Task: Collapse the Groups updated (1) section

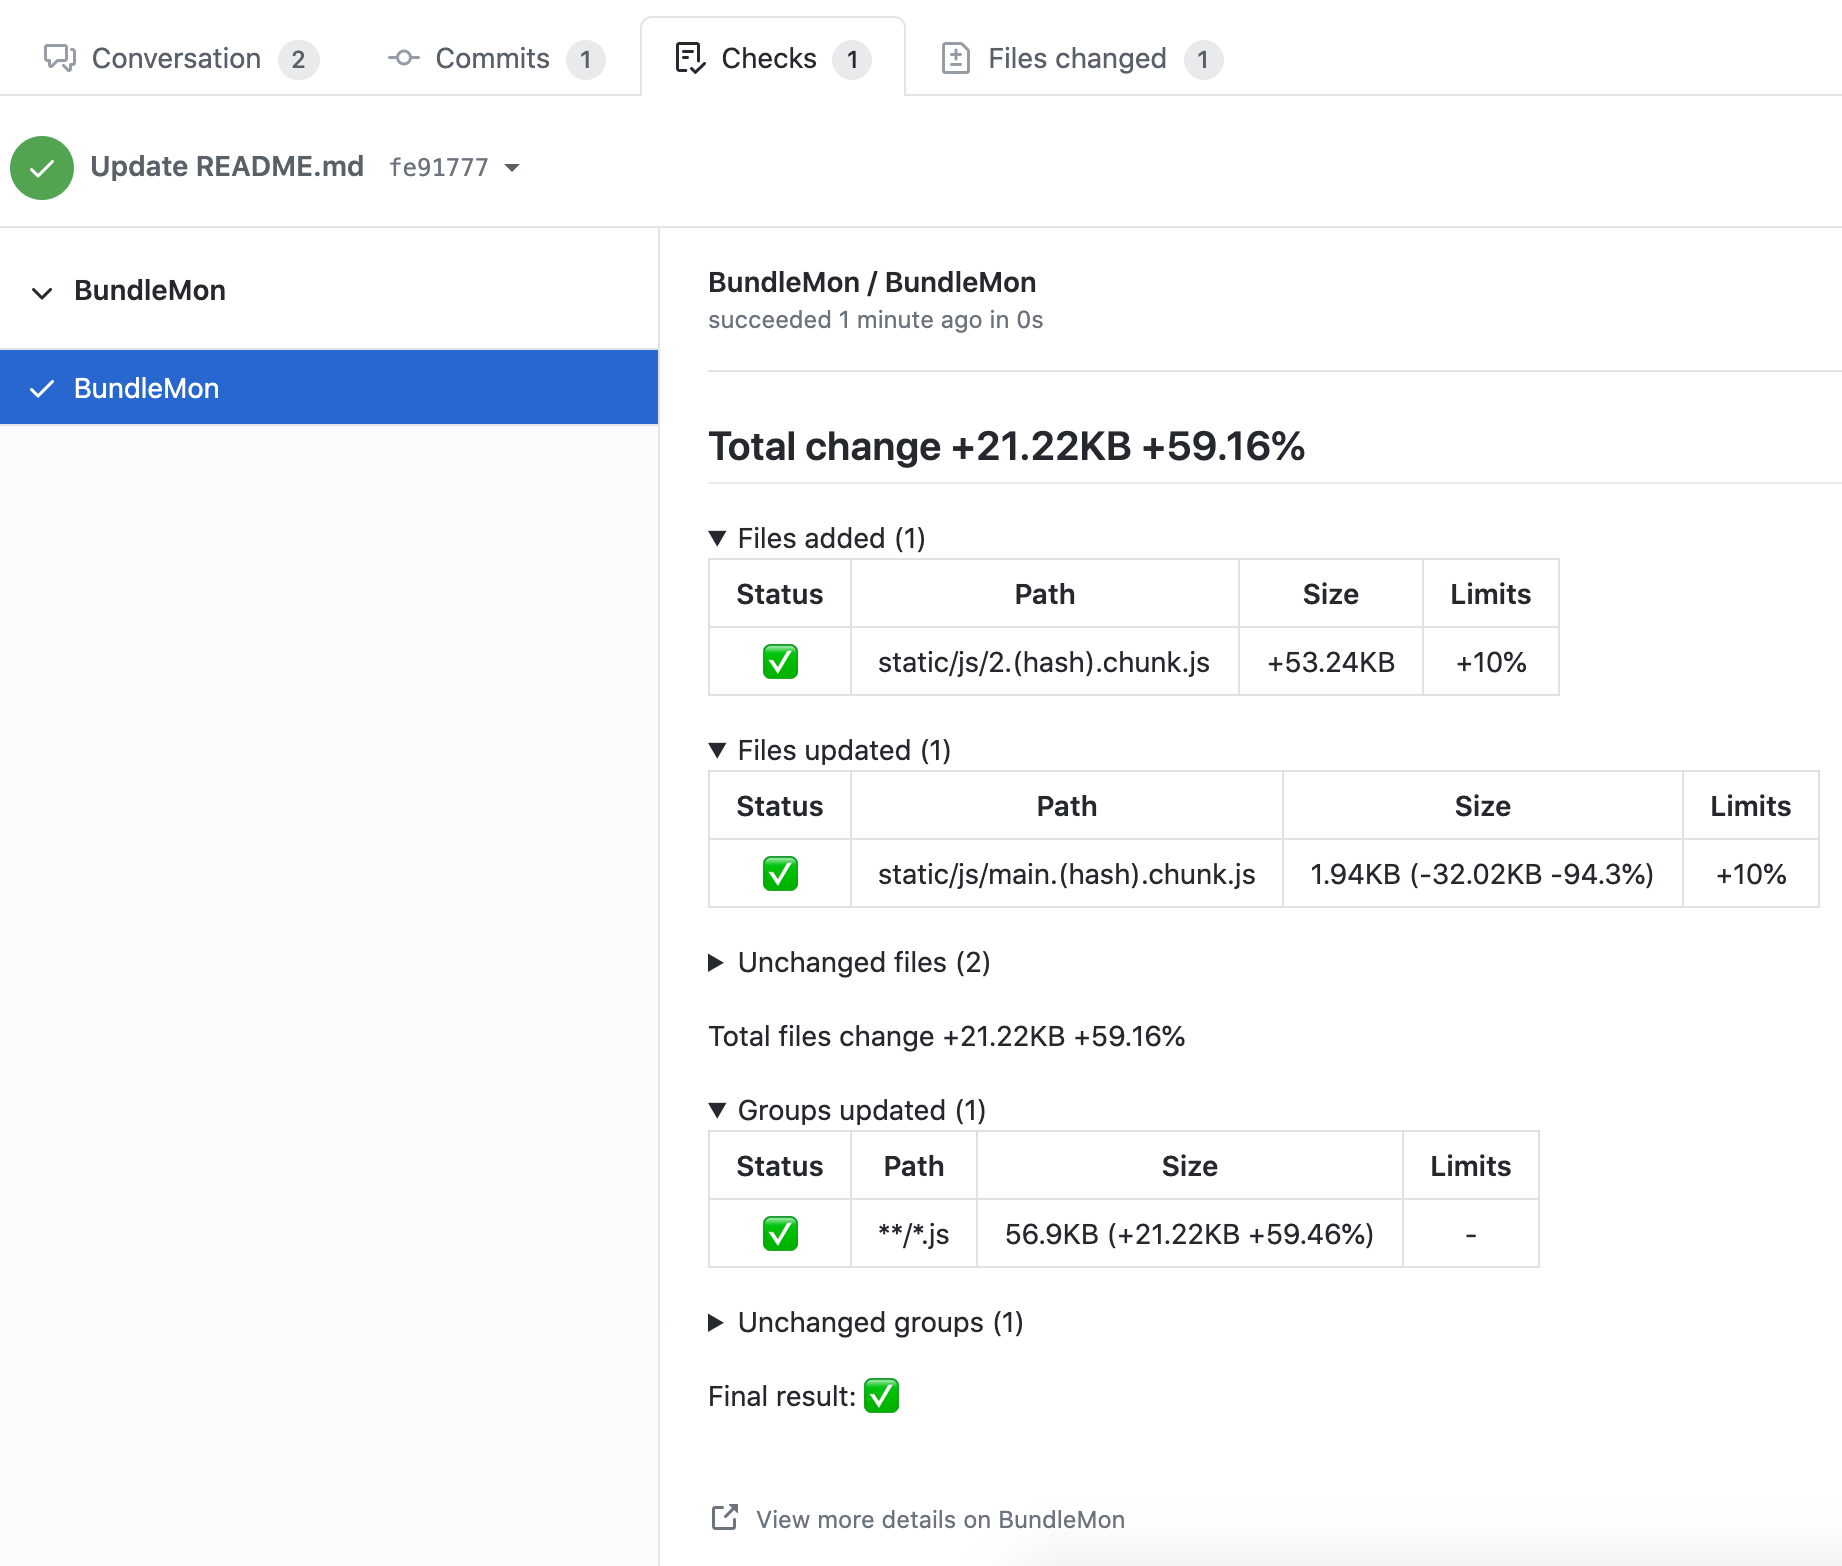Action: [x=847, y=1110]
